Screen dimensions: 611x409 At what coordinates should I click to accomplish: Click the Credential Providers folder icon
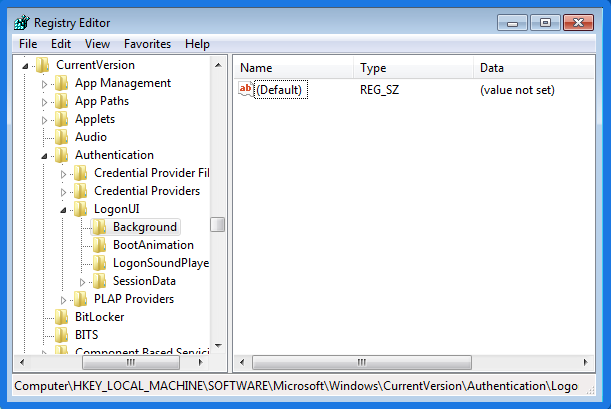(x=81, y=191)
